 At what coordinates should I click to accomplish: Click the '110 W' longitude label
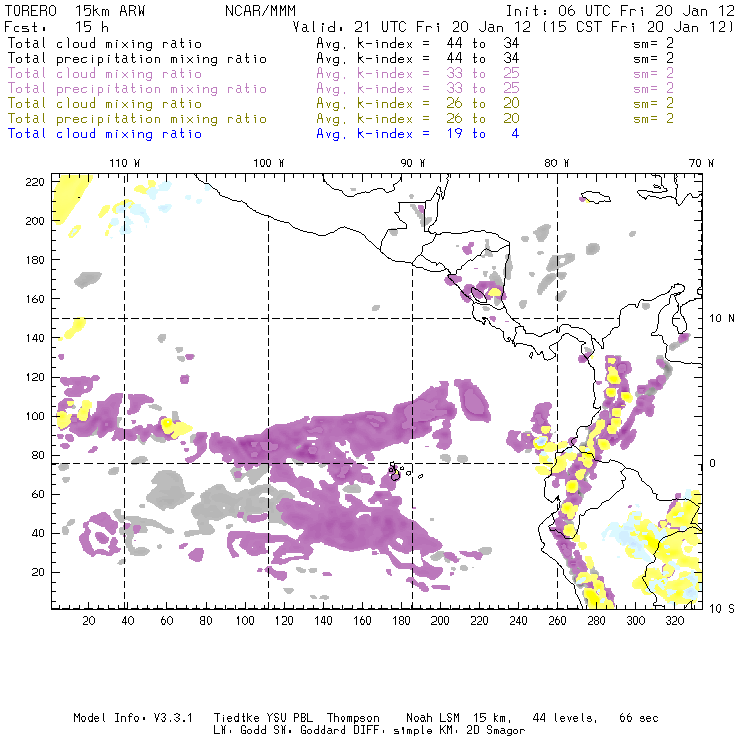coord(125,163)
